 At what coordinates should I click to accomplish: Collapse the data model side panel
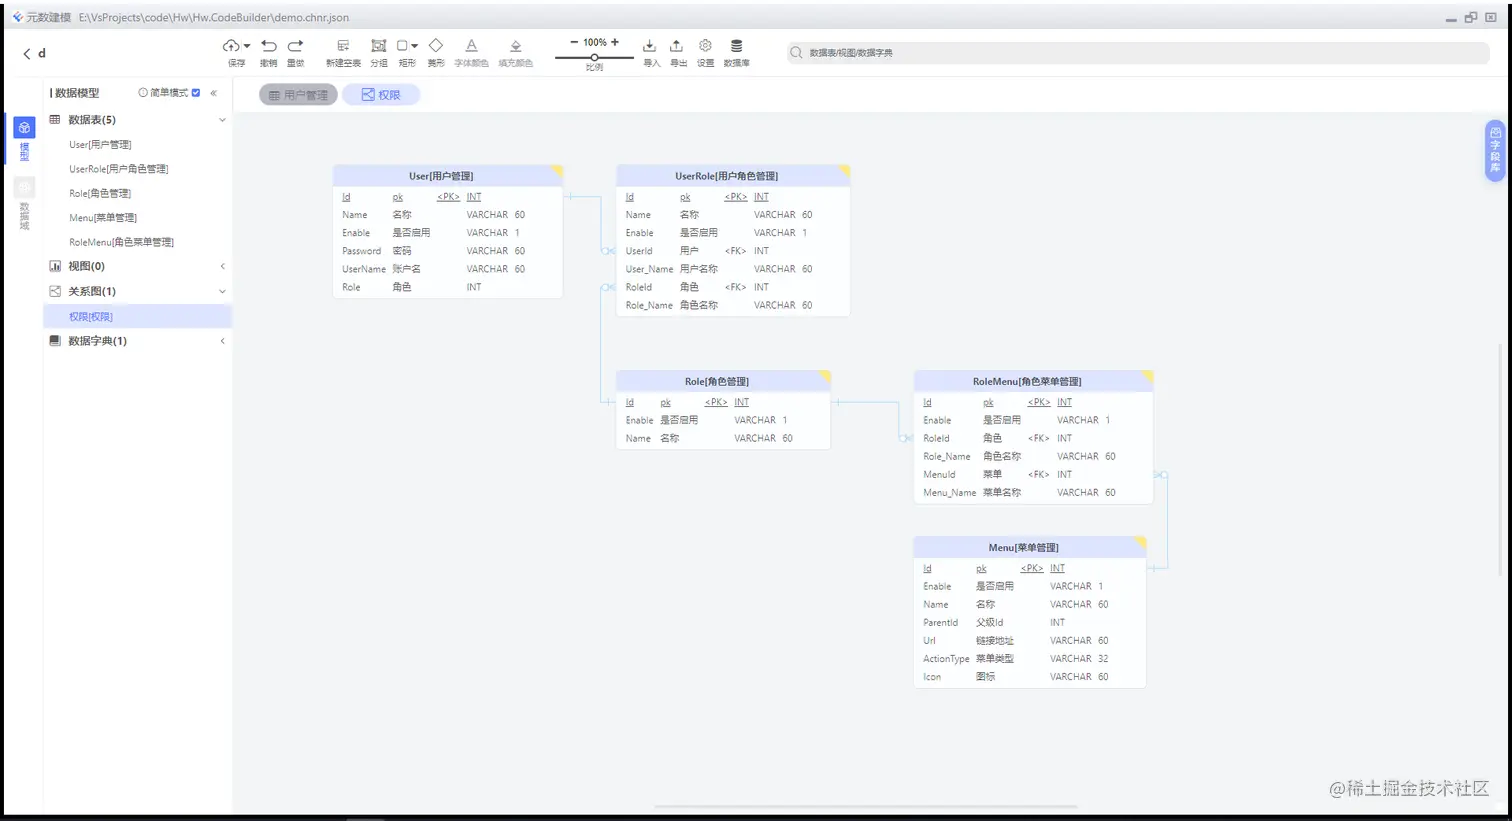(213, 93)
